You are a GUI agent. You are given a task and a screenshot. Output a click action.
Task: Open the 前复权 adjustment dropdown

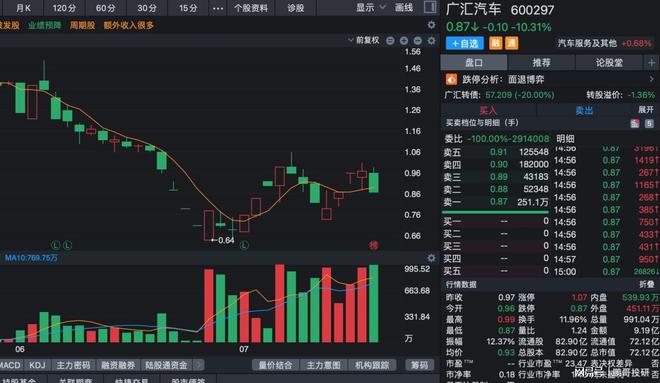pyautogui.click(x=364, y=40)
